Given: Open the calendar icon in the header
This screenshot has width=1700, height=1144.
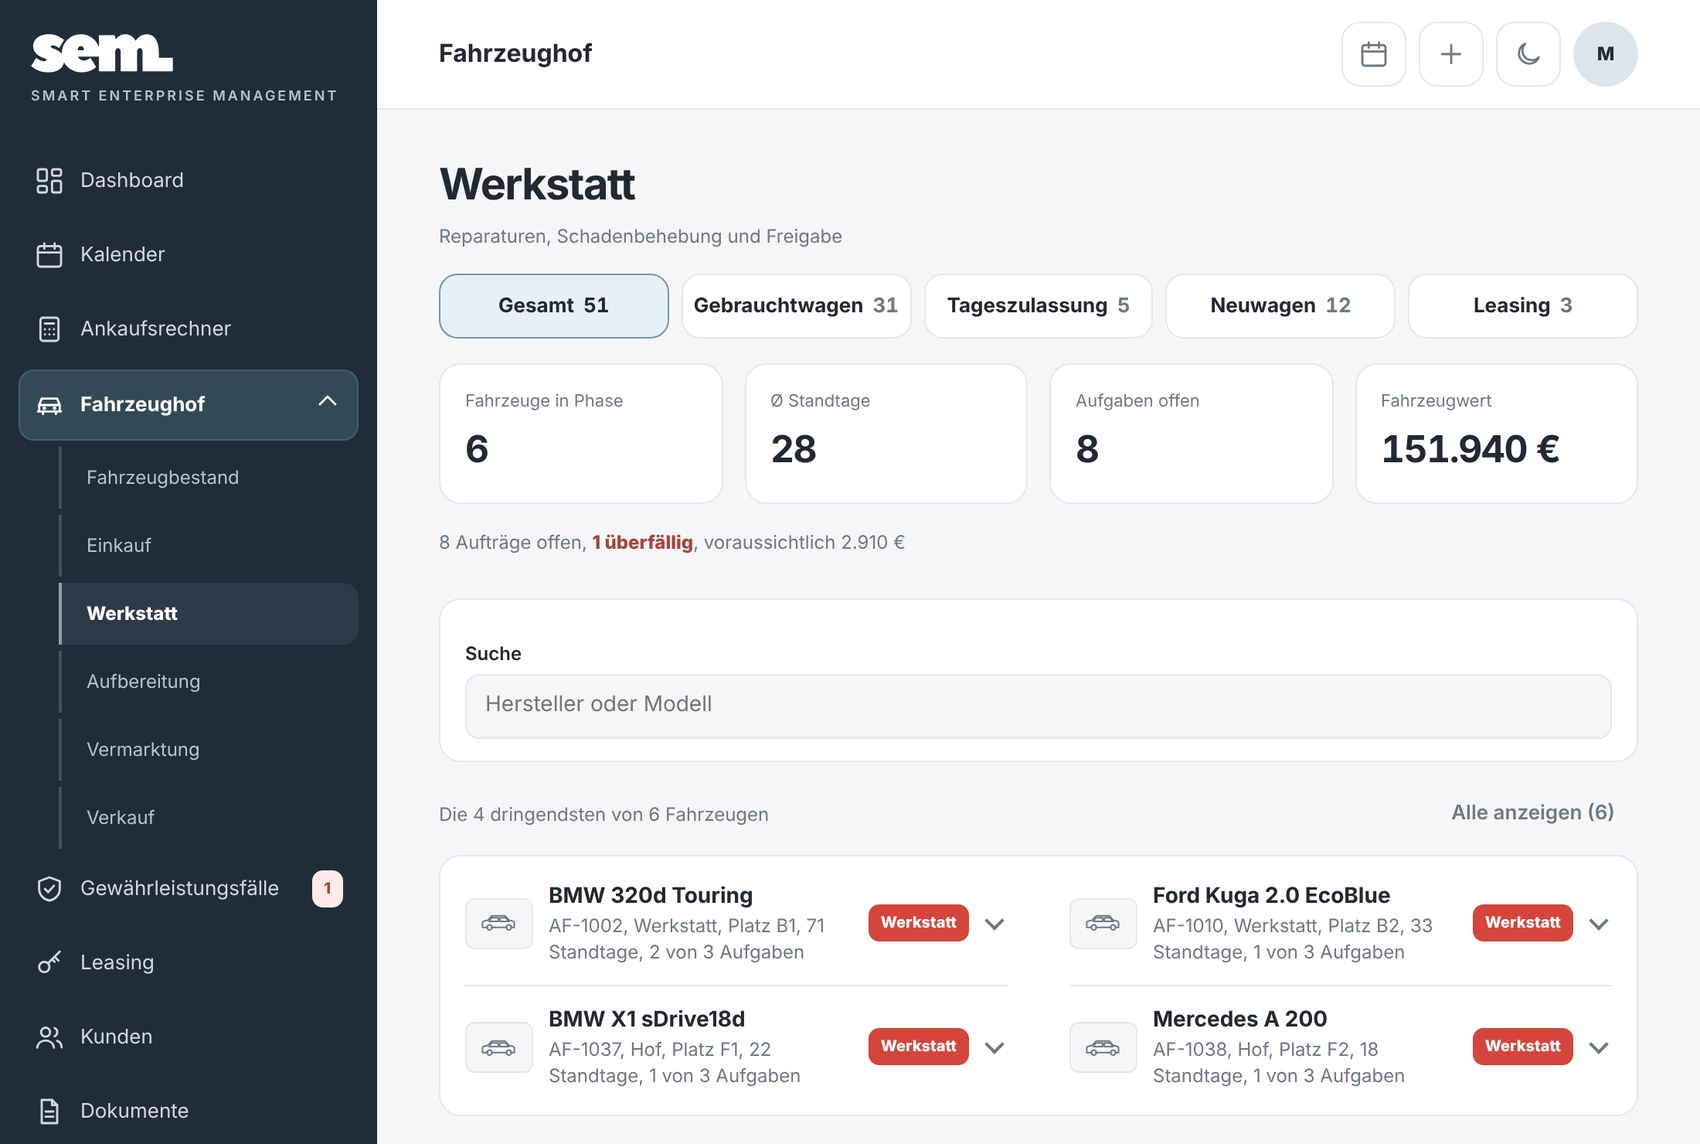Looking at the screenshot, I should 1373,54.
